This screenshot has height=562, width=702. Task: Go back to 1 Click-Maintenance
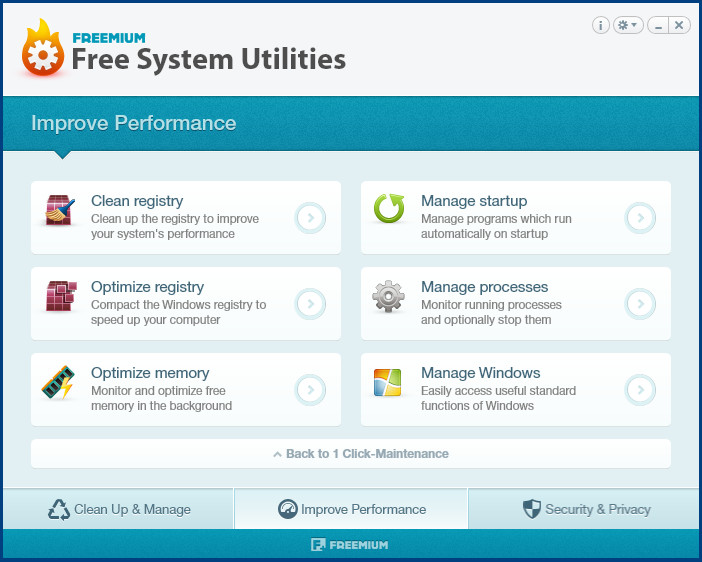click(x=351, y=454)
